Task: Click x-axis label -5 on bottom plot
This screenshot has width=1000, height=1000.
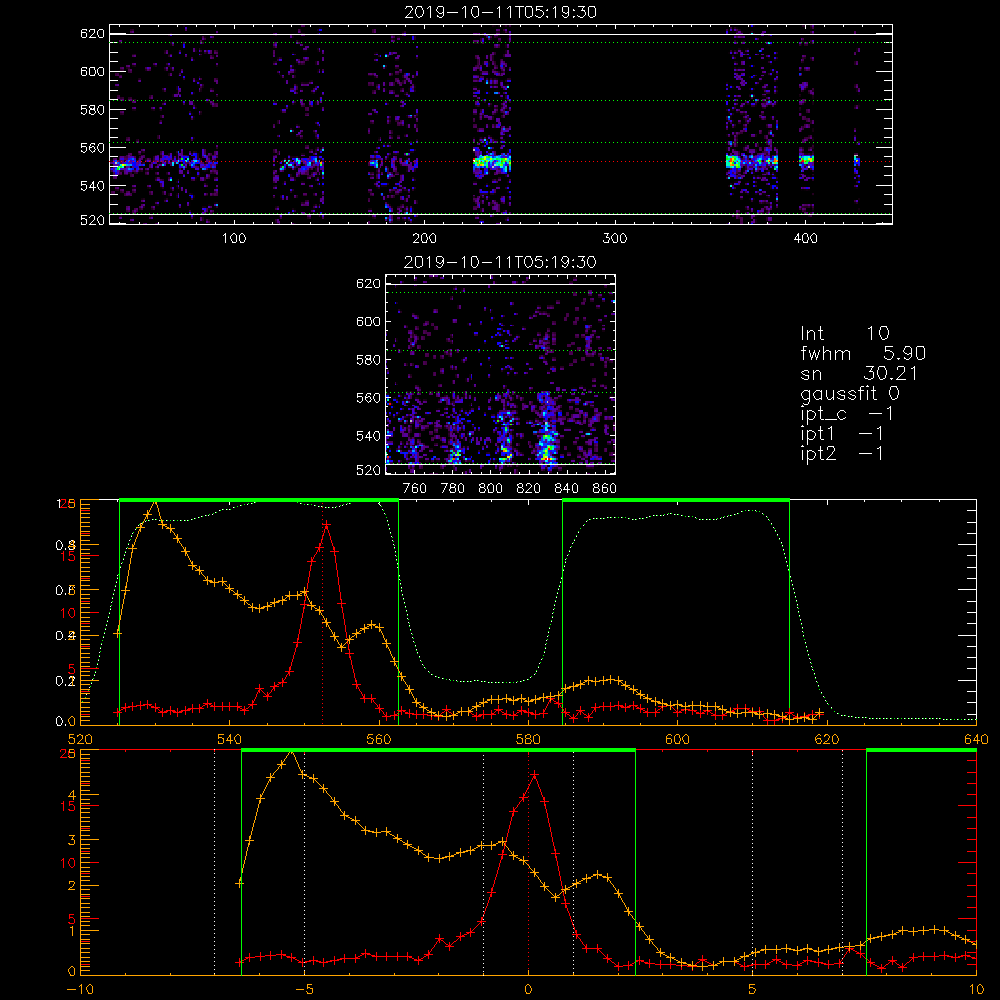Action: [304, 989]
